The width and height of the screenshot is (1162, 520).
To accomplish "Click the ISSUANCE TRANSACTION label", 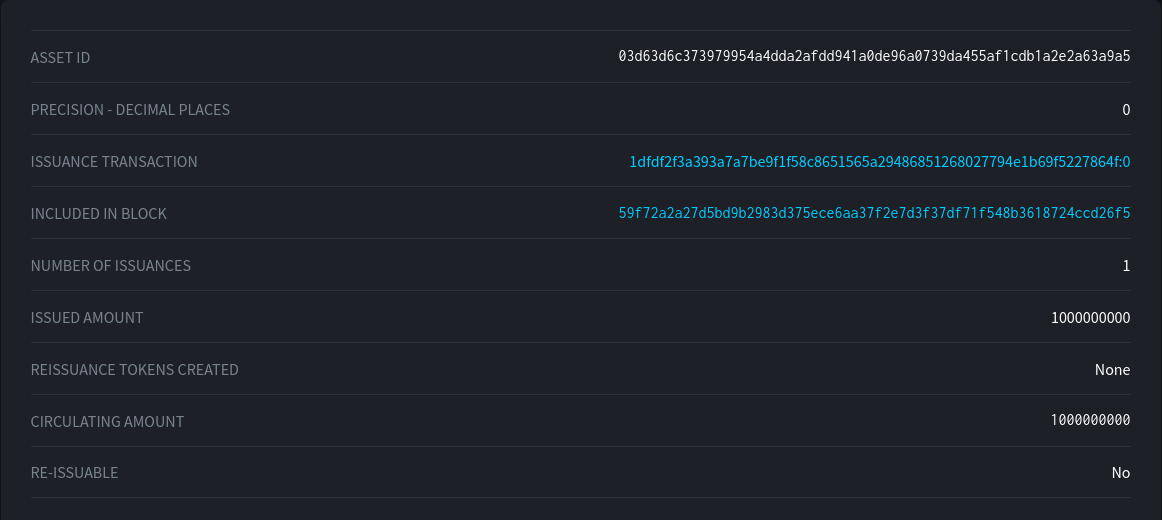I will coord(114,162).
